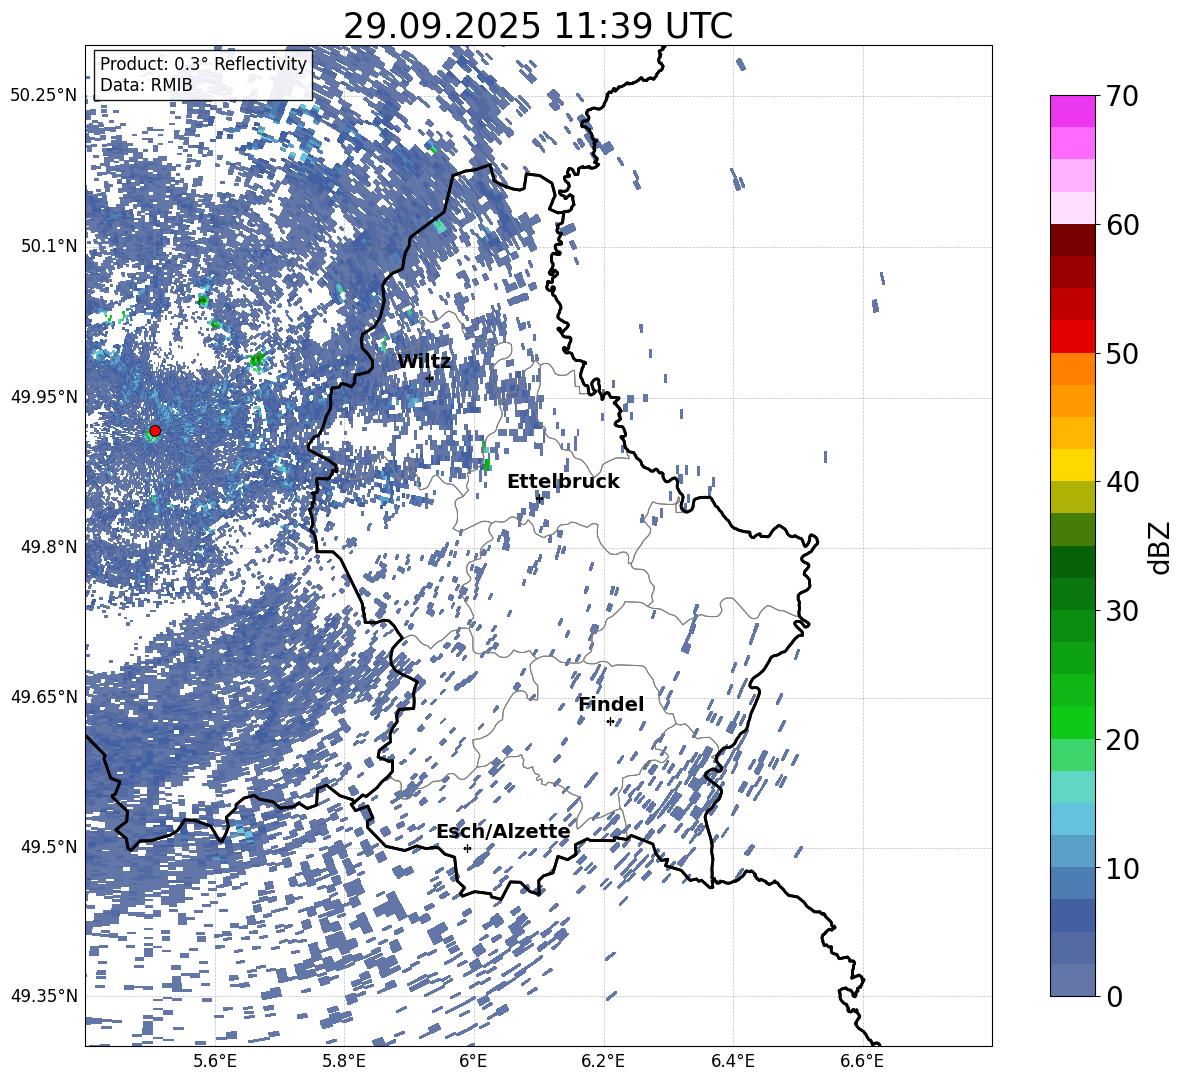
Task: Click the 30 value on colorbar
Action: pos(1121,611)
